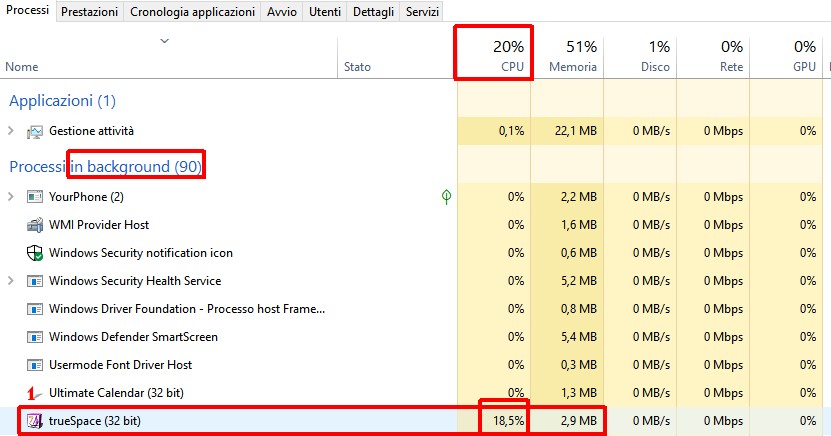Viewport: 831px width, 436px height.
Task: Select Windows Security Health Service name
Action: pyautogui.click(x=135, y=281)
